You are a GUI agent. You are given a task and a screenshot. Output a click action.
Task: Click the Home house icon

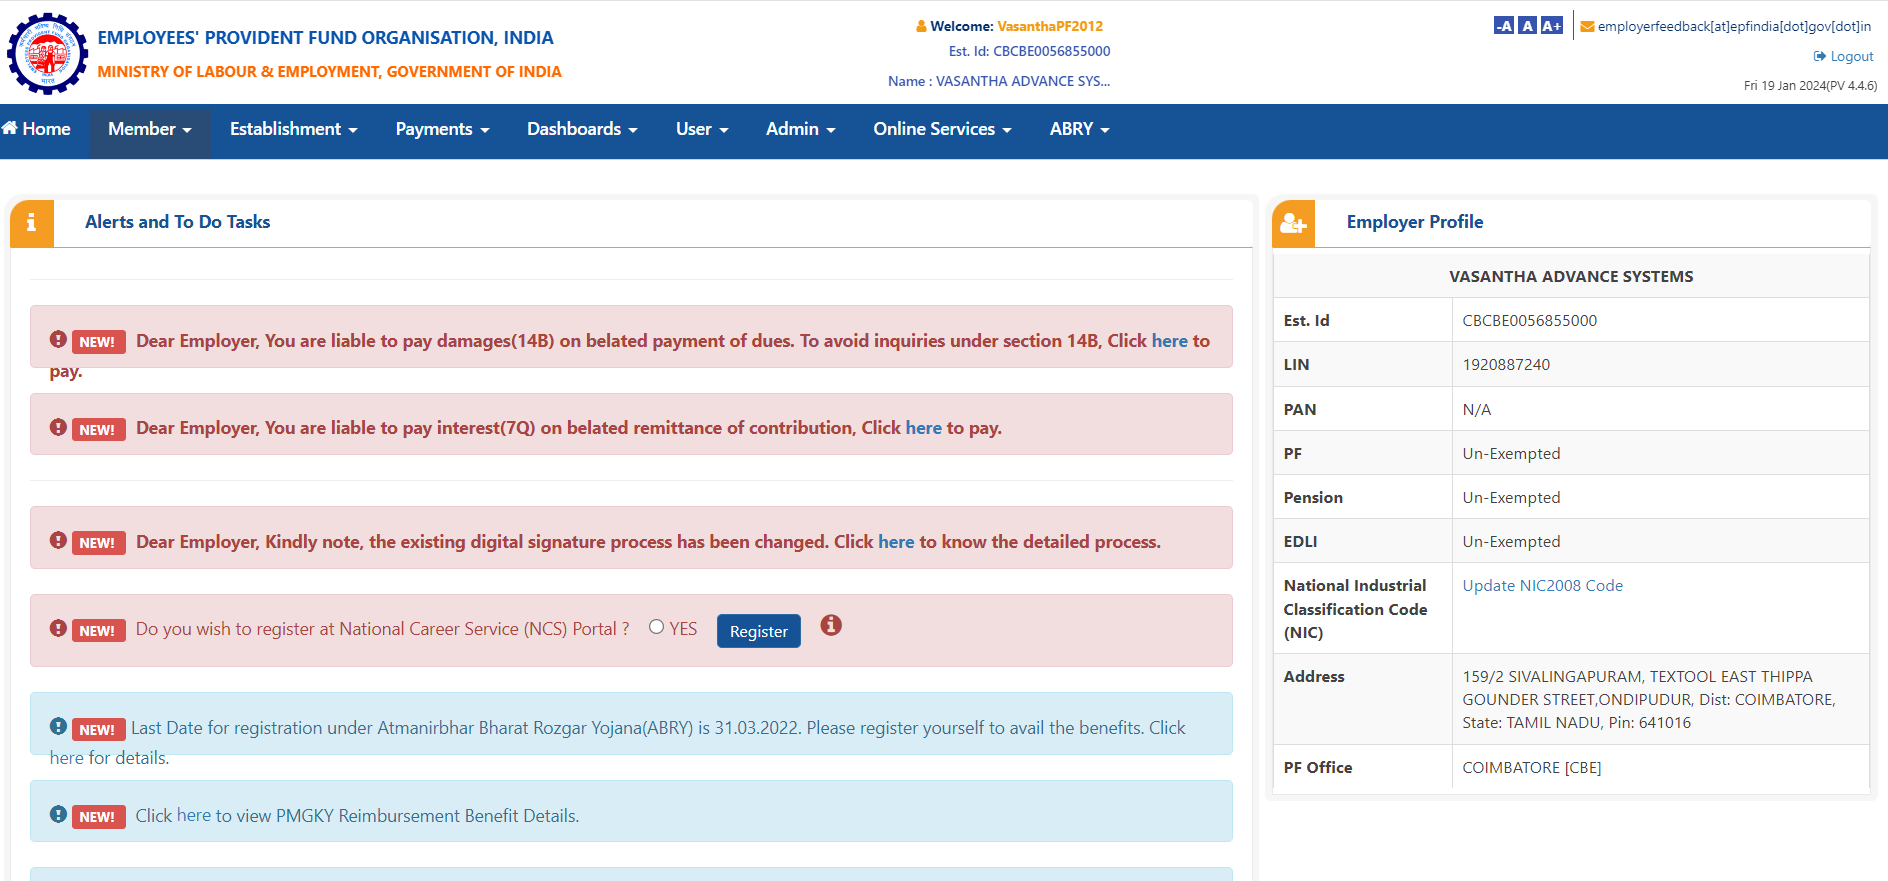10,128
